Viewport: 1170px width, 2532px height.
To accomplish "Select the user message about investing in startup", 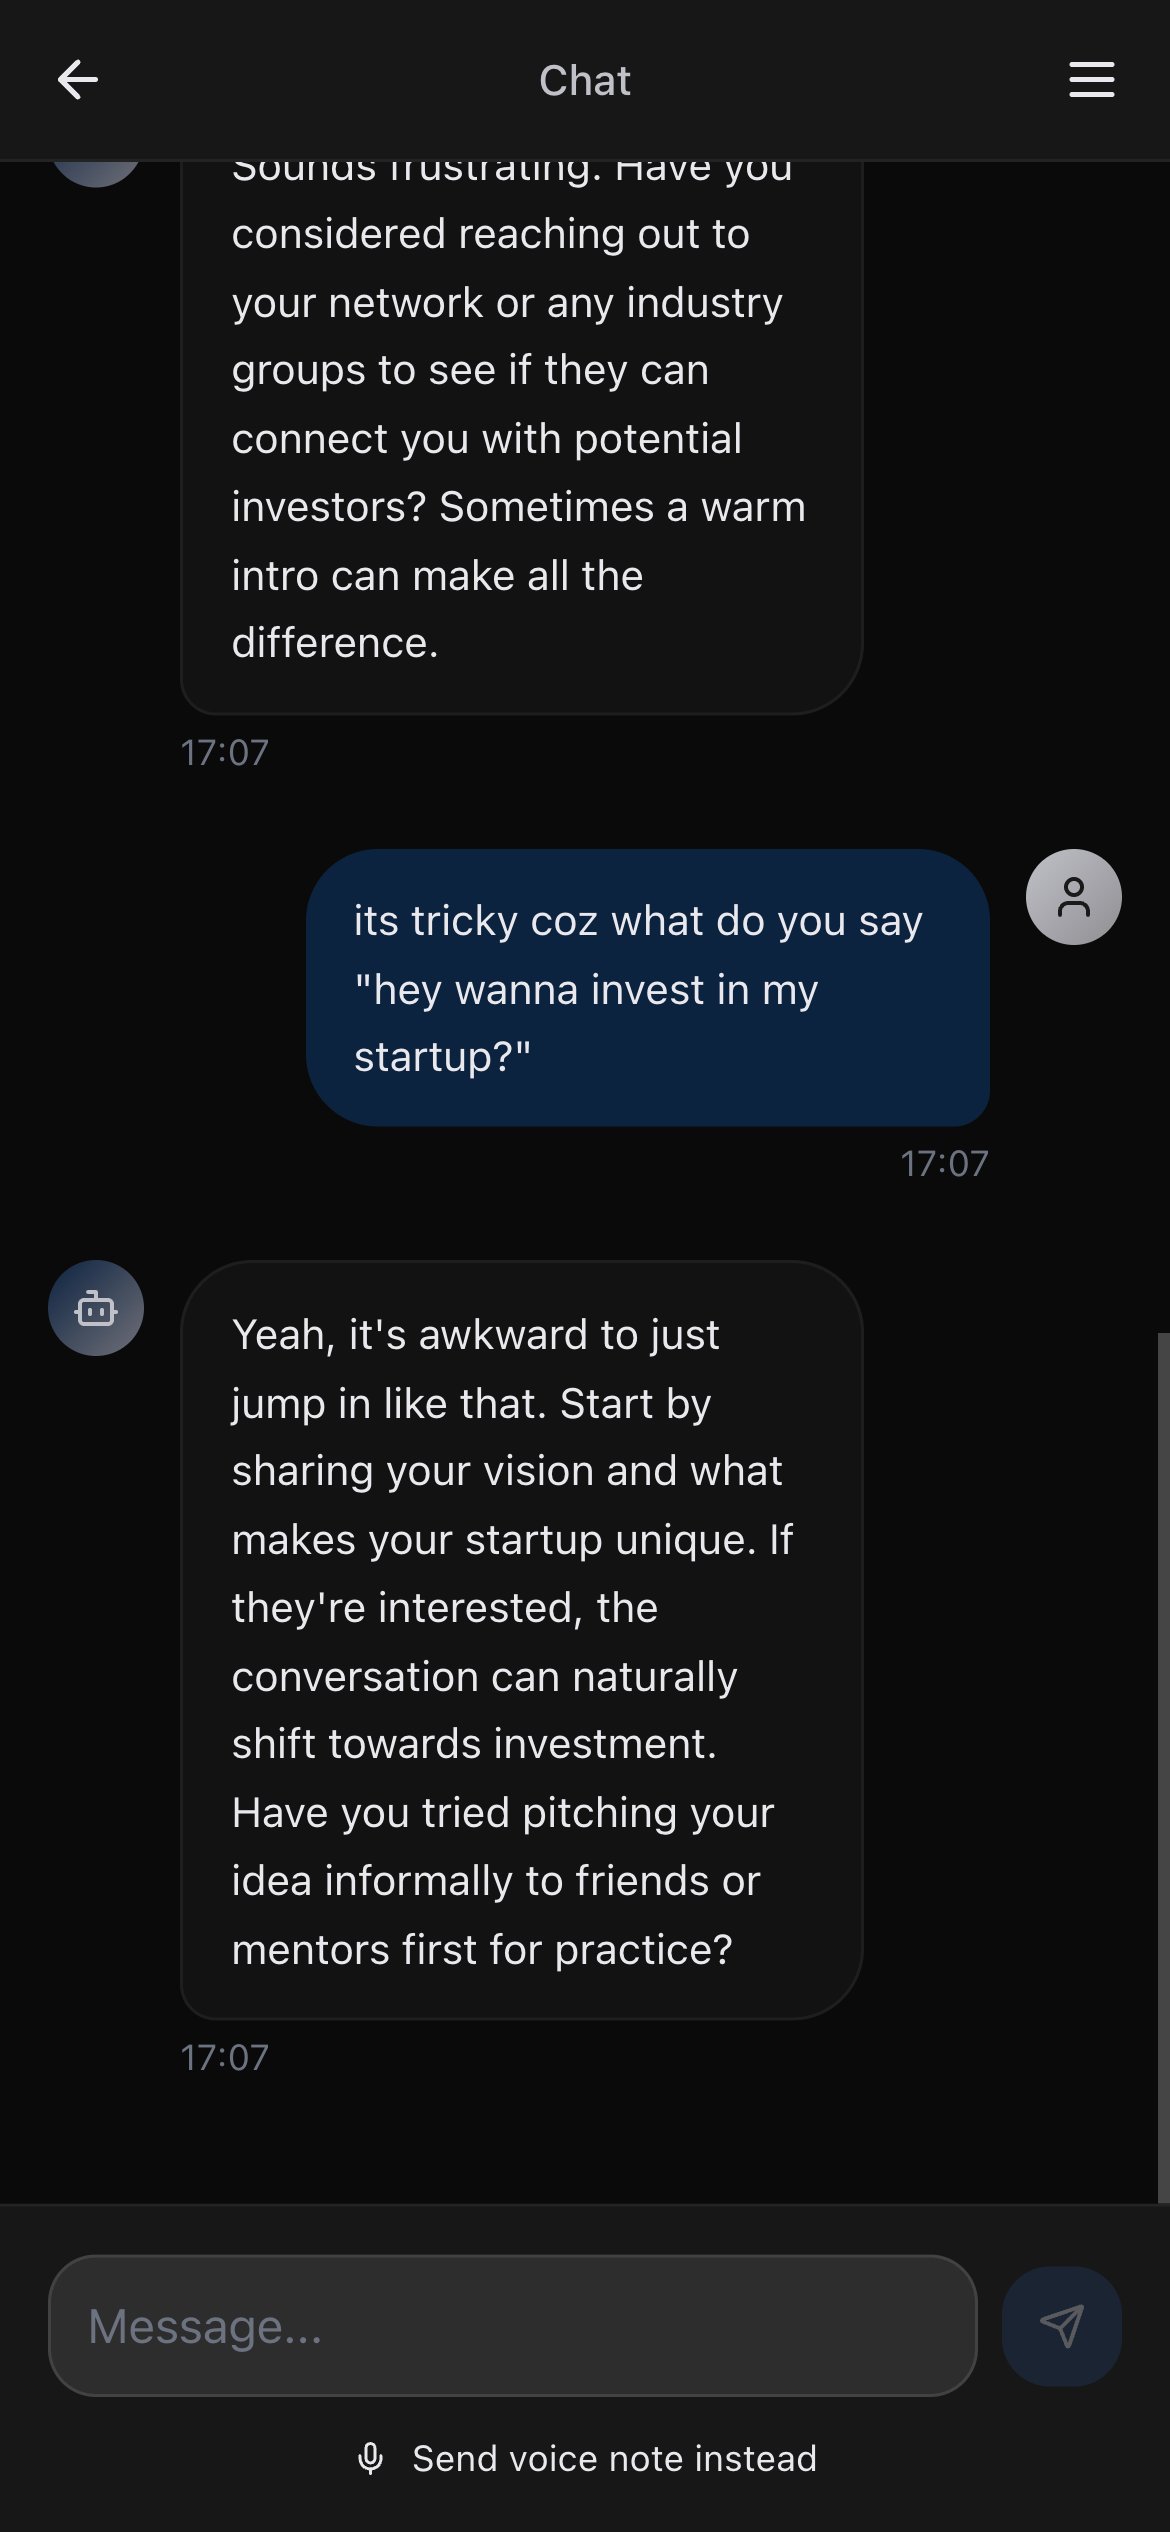I will [647, 988].
